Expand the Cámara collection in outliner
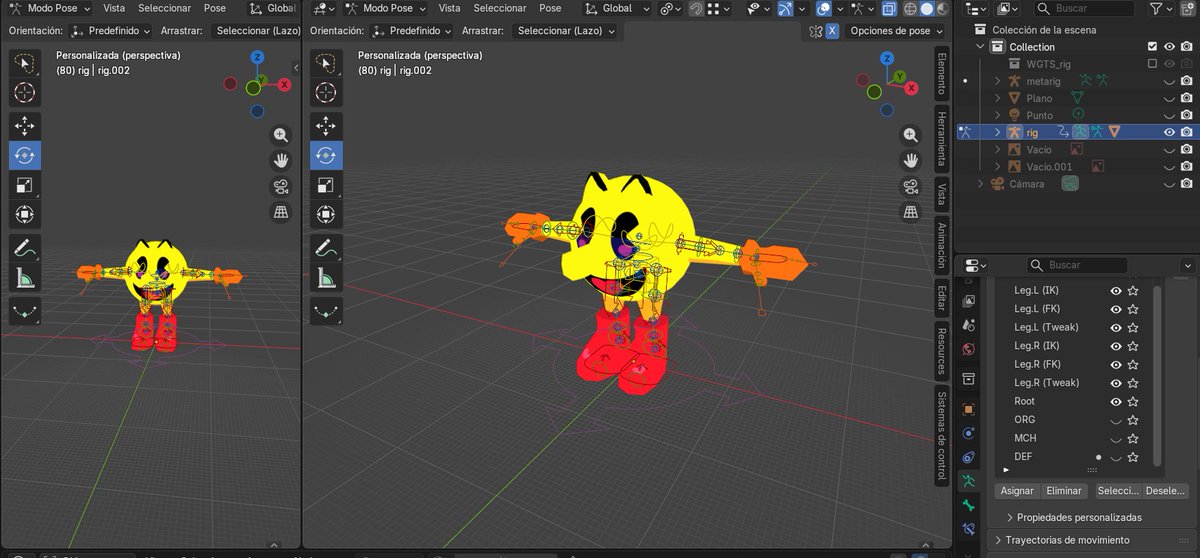This screenshot has width=1200, height=558. 981,184
